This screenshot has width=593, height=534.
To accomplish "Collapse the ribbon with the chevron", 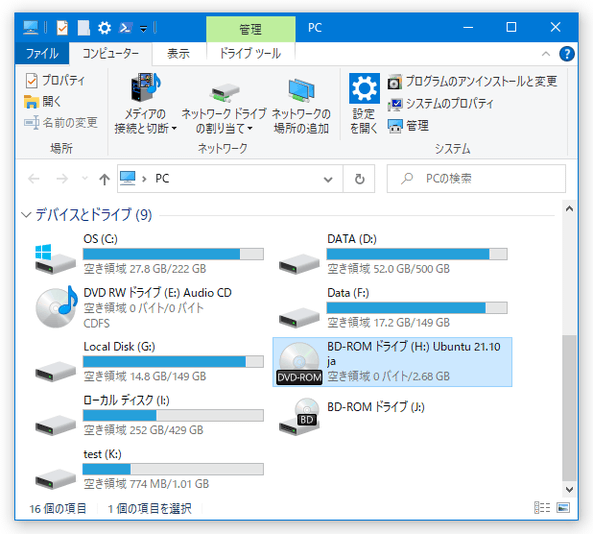I will pyautogui.click(x=545, y=54).
